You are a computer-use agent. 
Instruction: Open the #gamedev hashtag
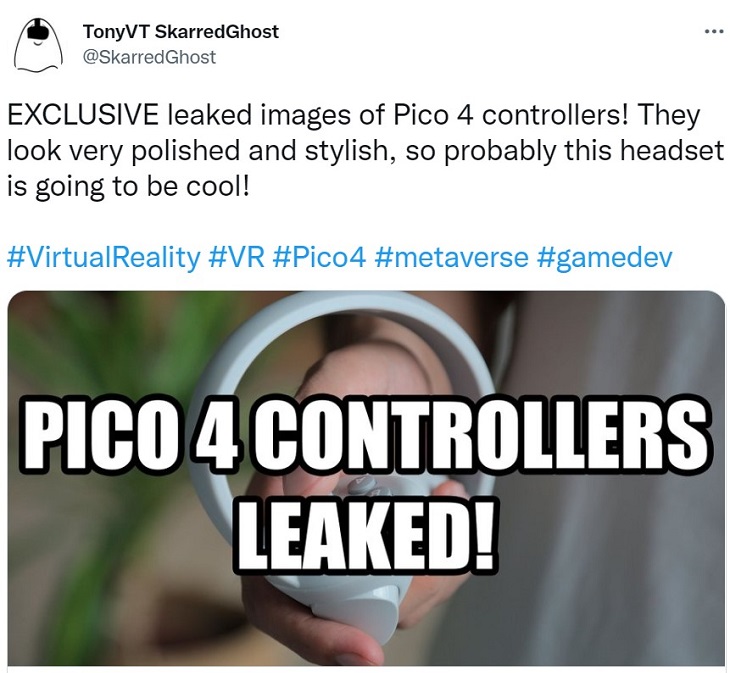(x=605, y=257)
